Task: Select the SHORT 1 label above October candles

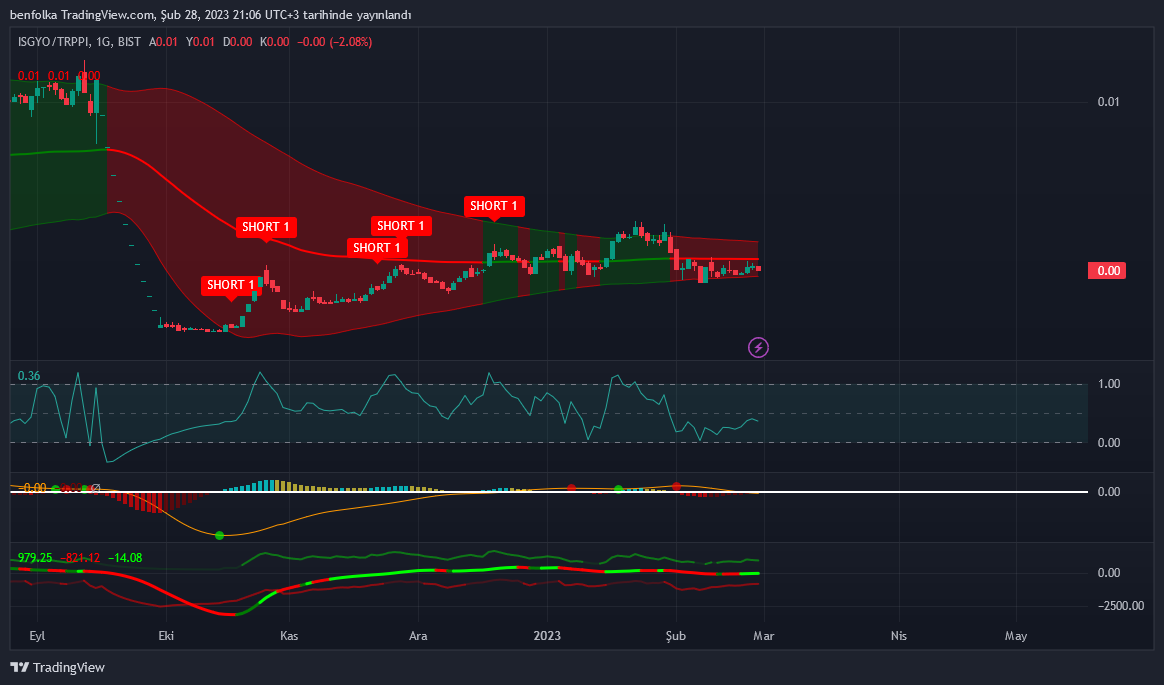Action: point(230,285)
